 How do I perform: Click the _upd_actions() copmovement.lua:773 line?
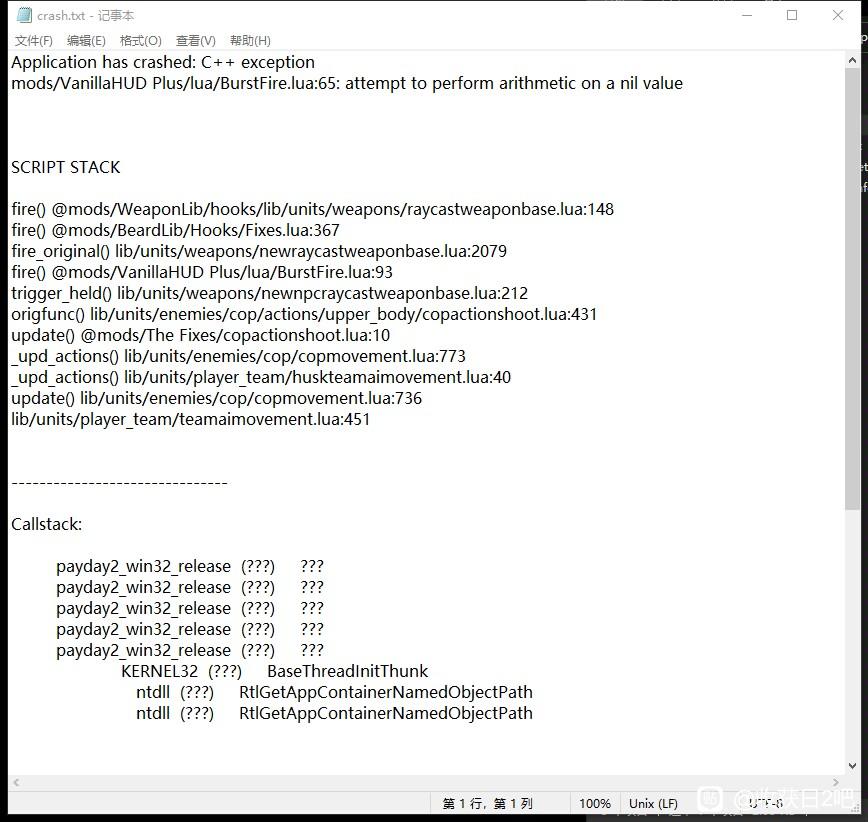[238, 356]
